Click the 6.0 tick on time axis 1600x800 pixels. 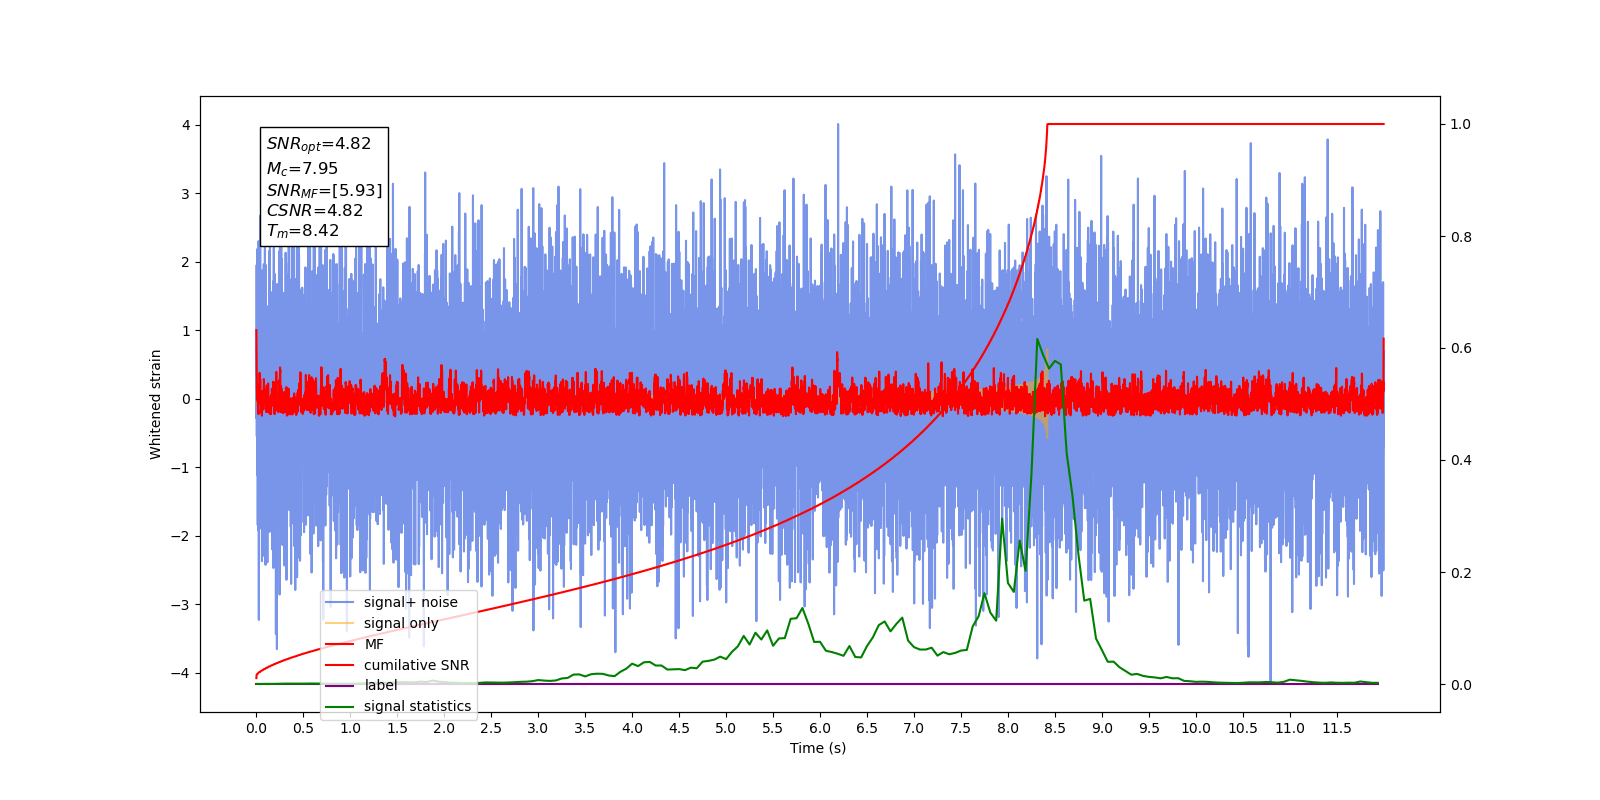(820, 728)
